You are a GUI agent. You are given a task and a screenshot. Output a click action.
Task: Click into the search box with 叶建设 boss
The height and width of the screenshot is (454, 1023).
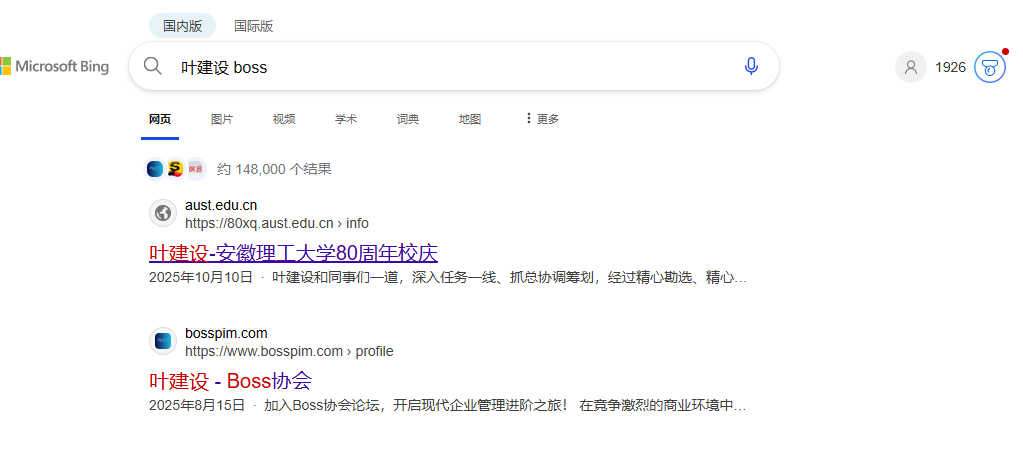tap(450, 67)
